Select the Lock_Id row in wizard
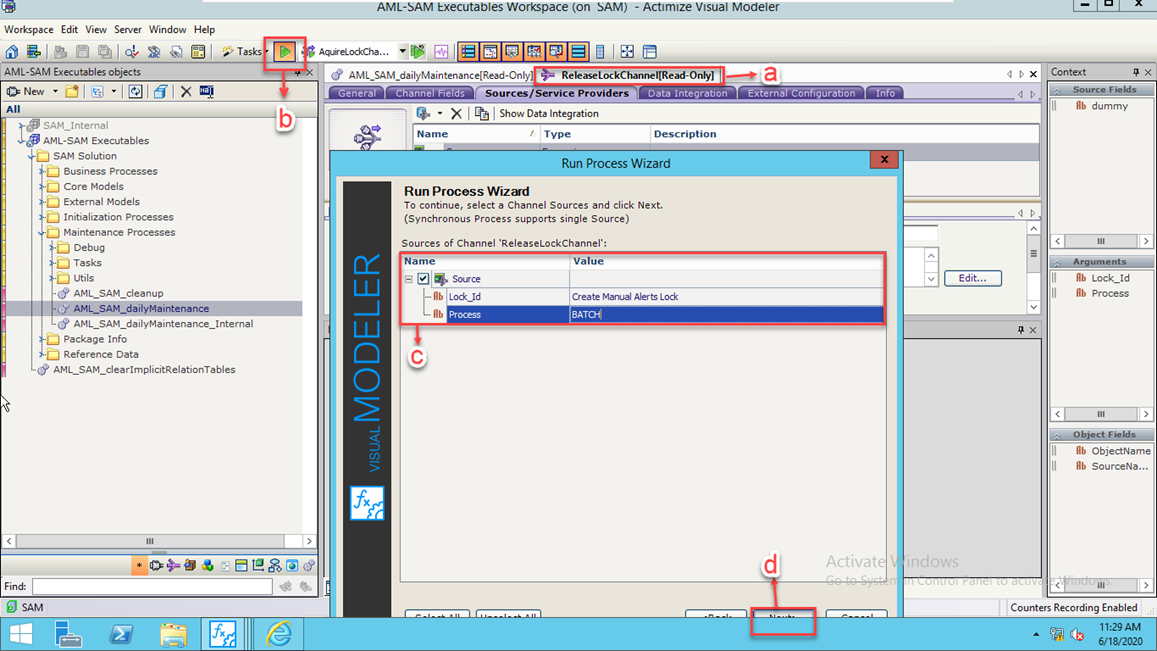 pos(642,297)
